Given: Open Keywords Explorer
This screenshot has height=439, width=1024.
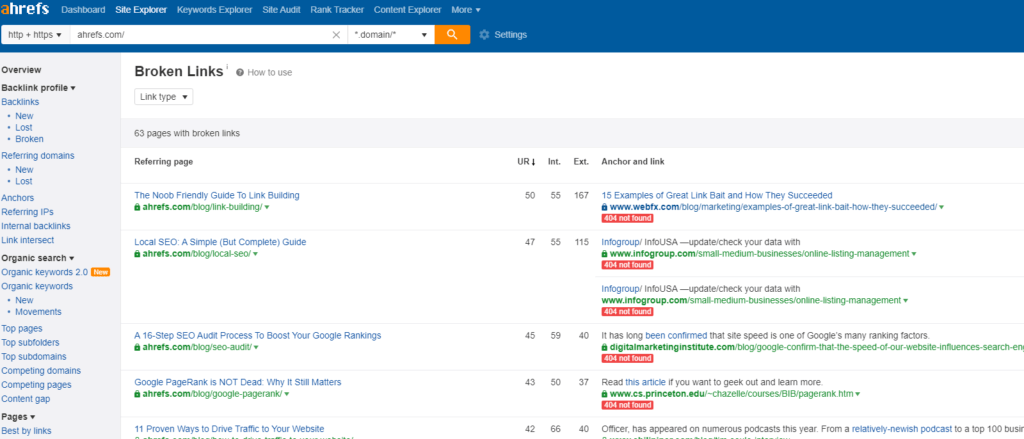Looking at the screenshot, I should (214, 10).
